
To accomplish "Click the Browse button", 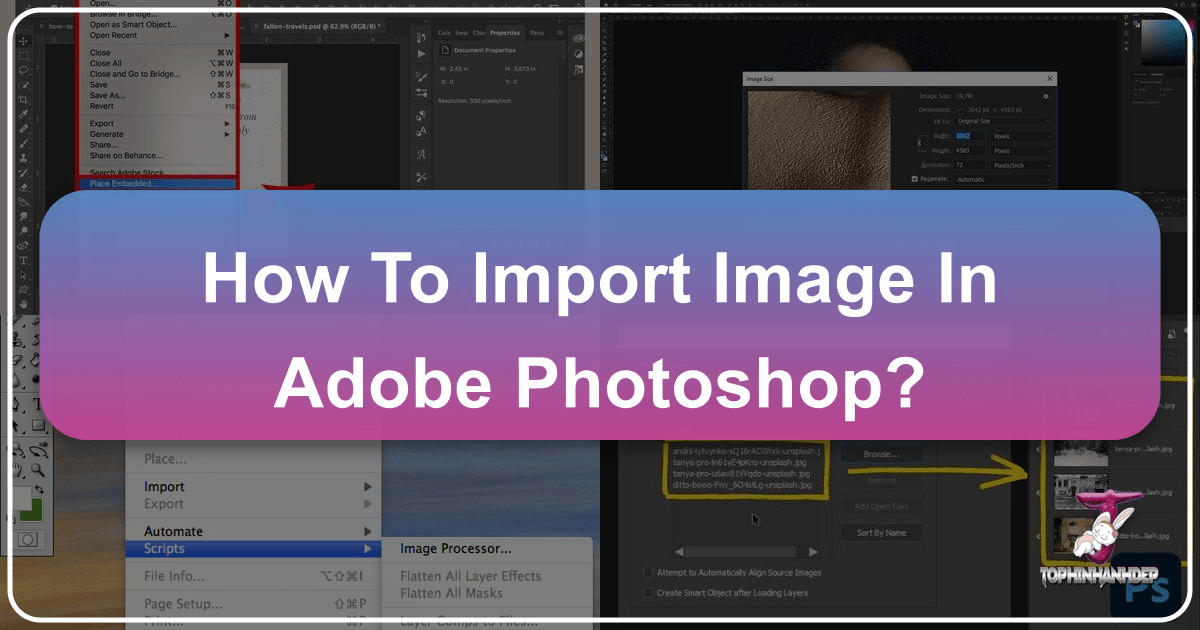I will (880, 452).
